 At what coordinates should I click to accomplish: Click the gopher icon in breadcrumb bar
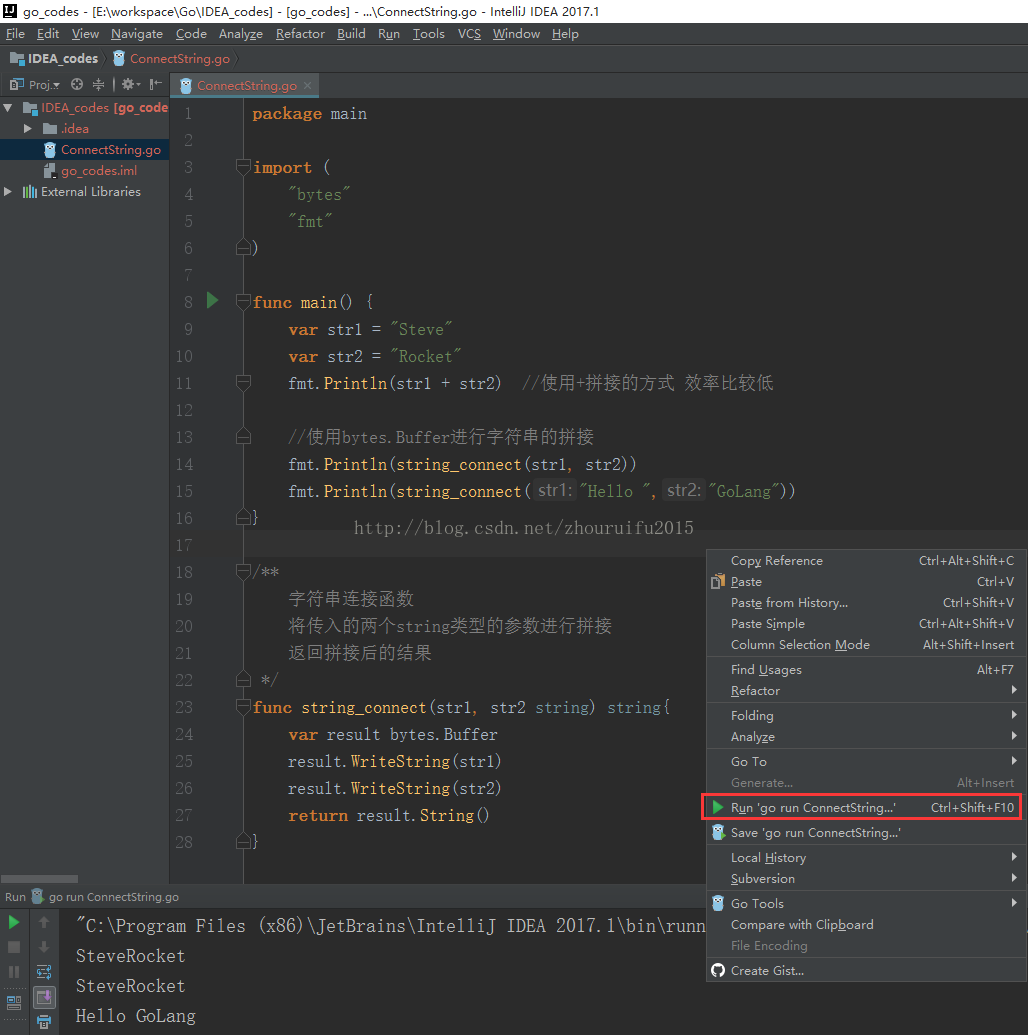pos(119,58)
